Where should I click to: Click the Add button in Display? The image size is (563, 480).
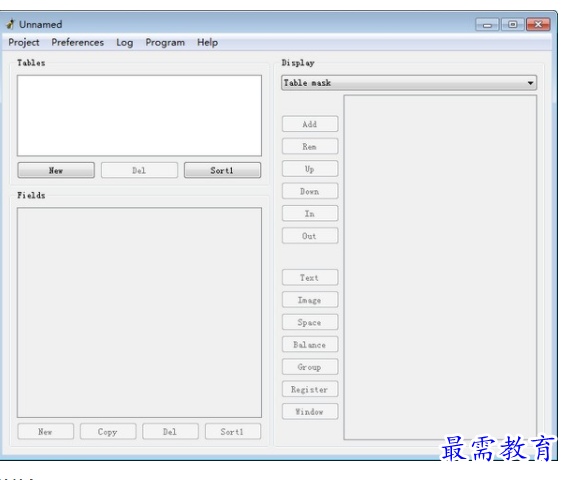310,124
